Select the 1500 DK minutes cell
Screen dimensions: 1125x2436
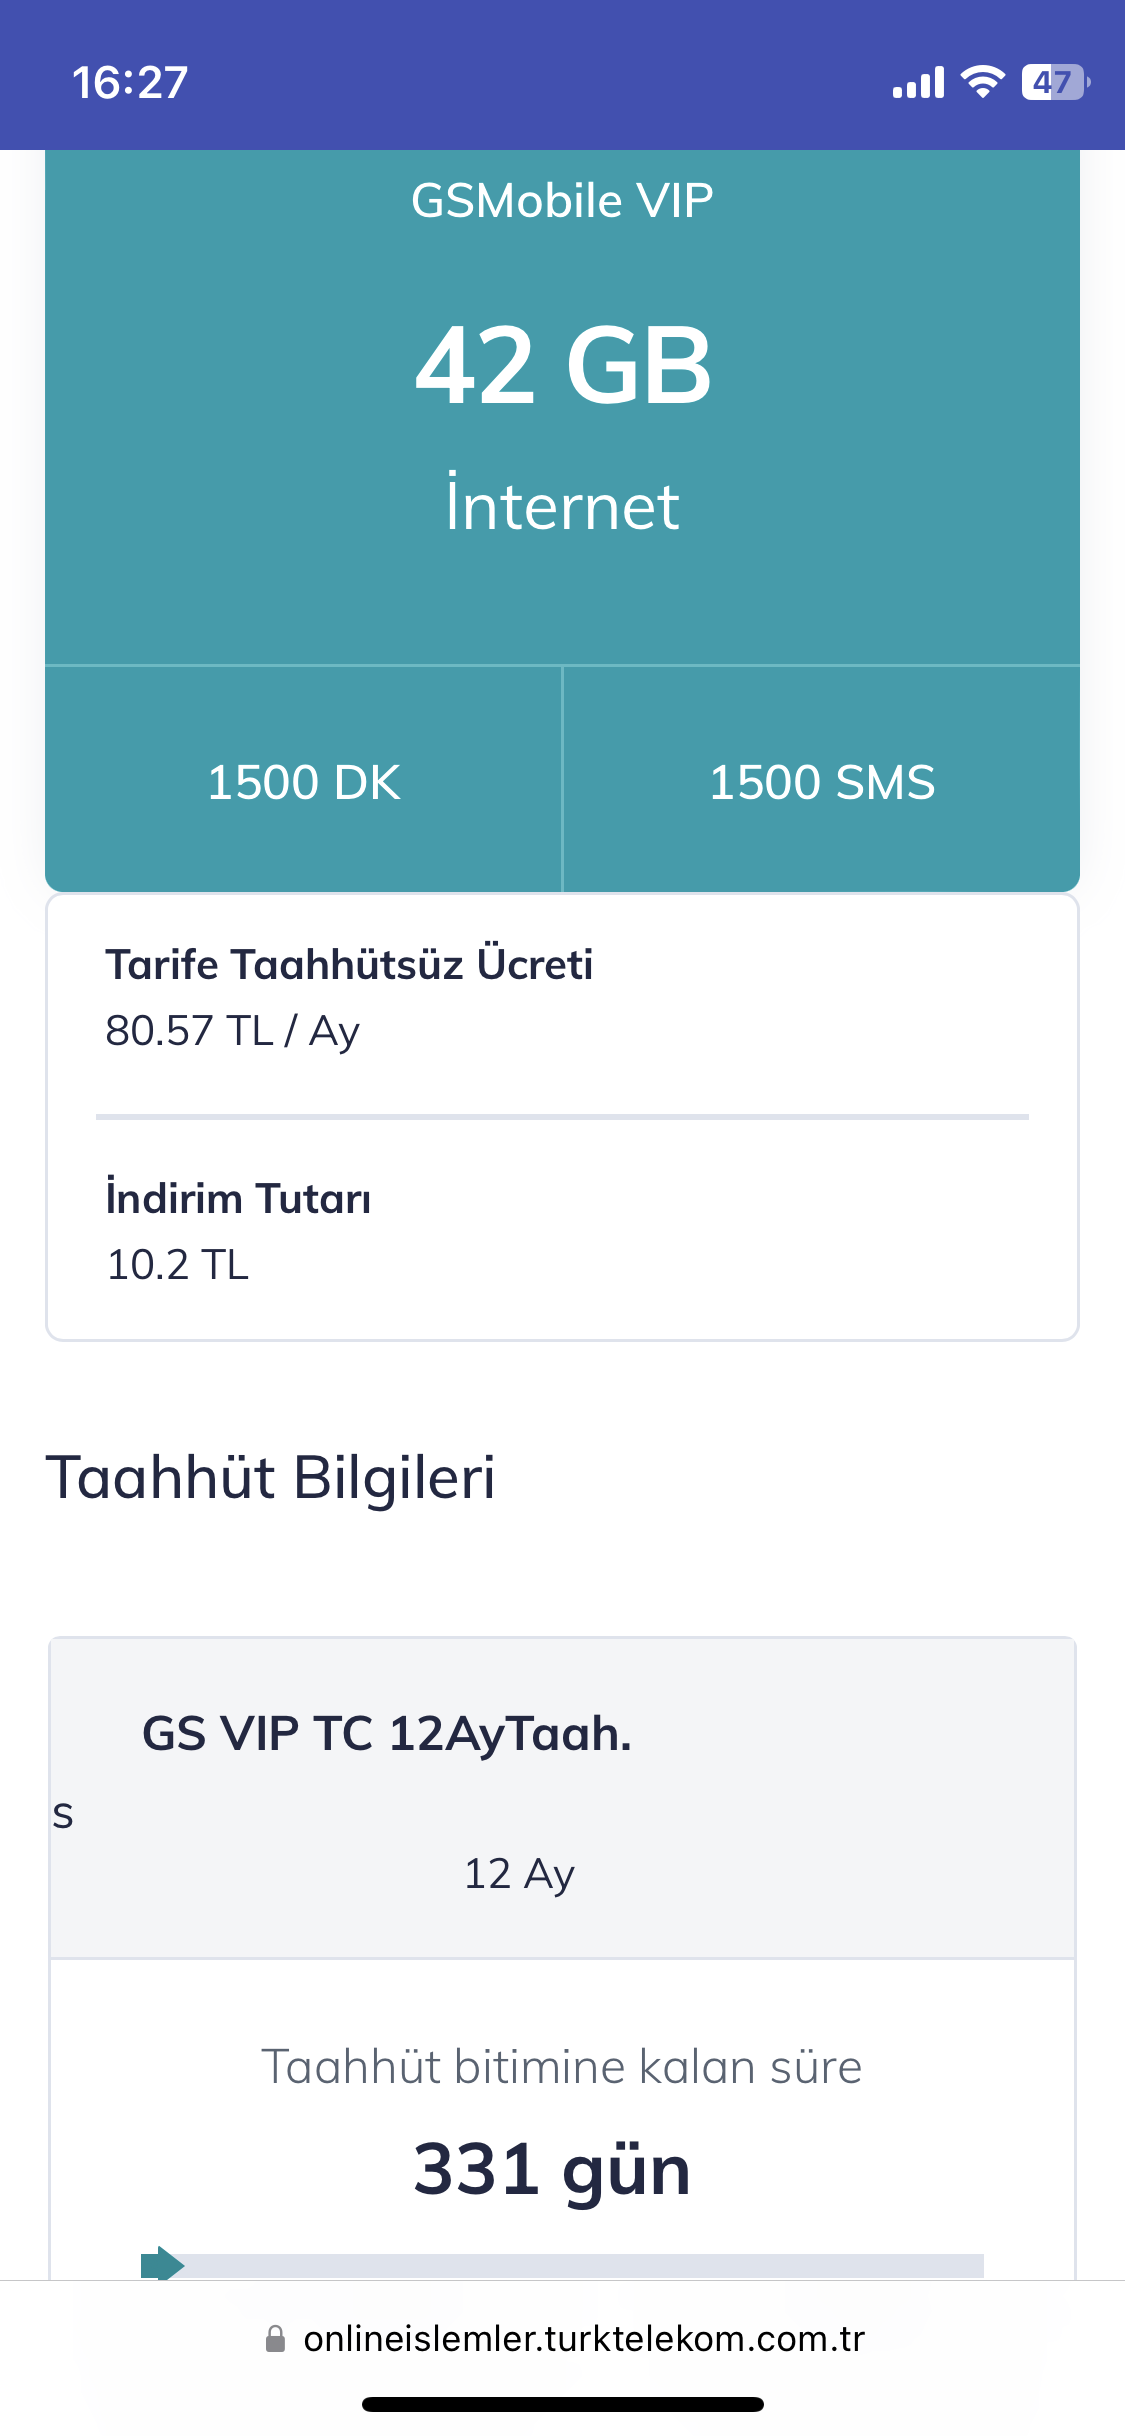point(304,781)
